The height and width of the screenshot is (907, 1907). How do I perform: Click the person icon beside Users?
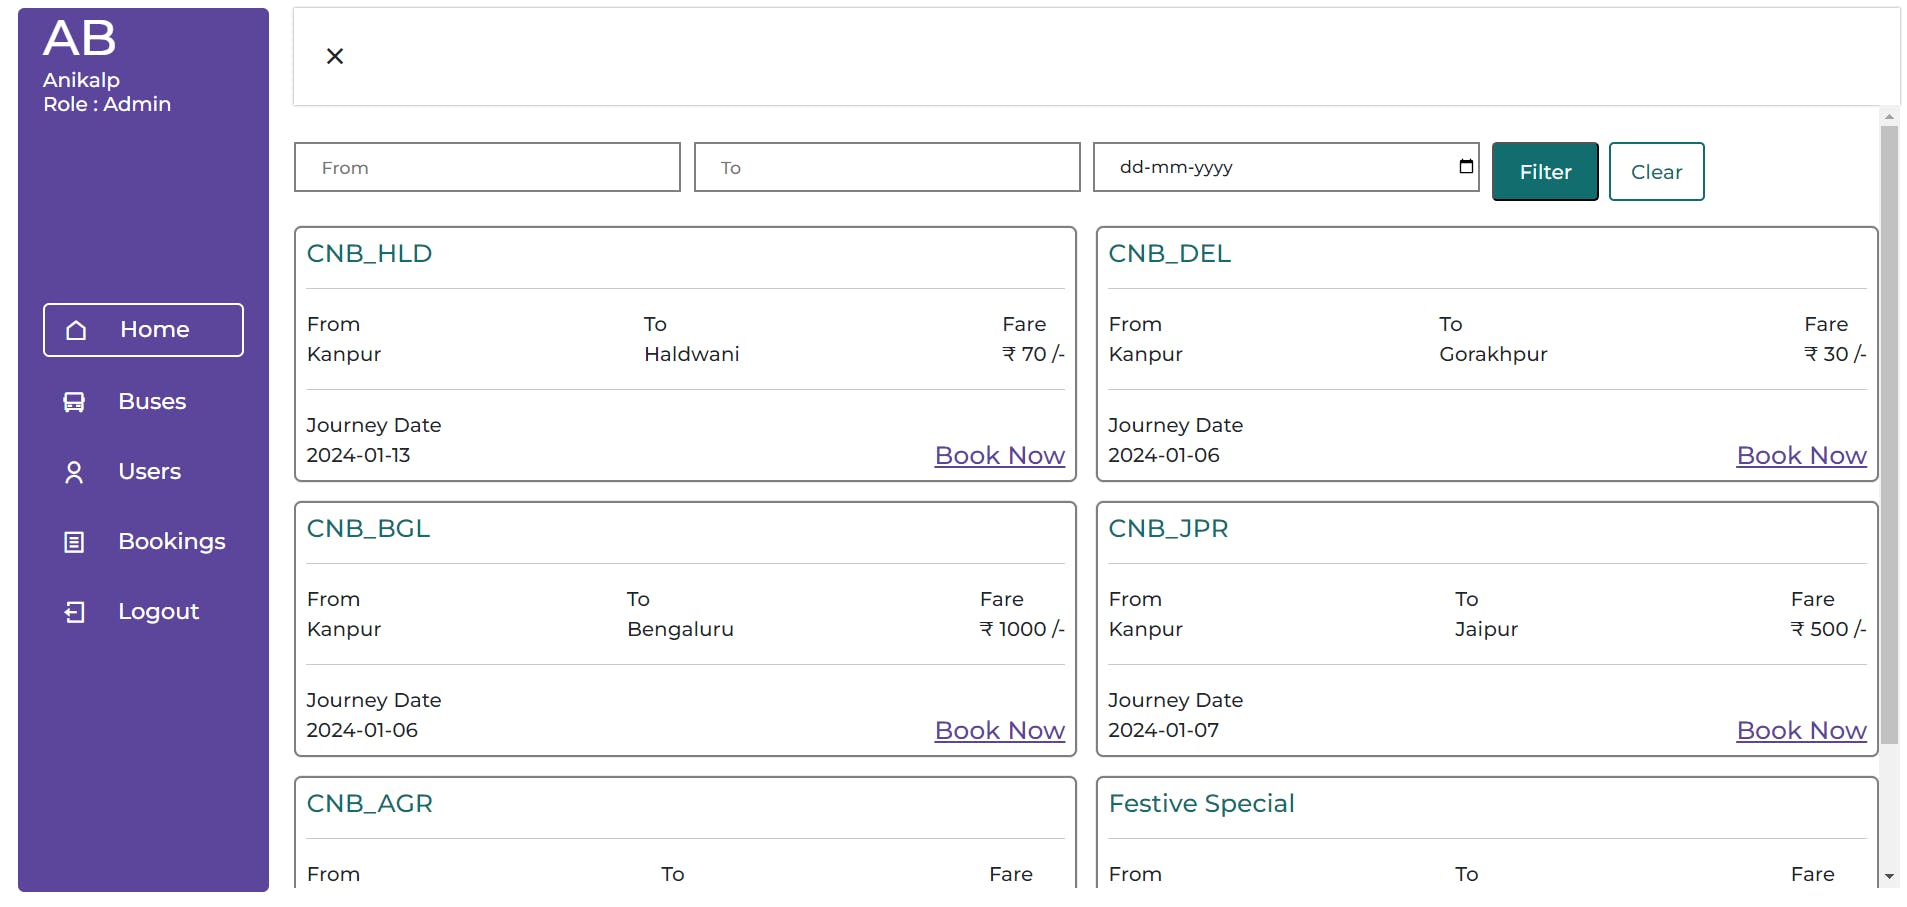click(x=74, y=472)
